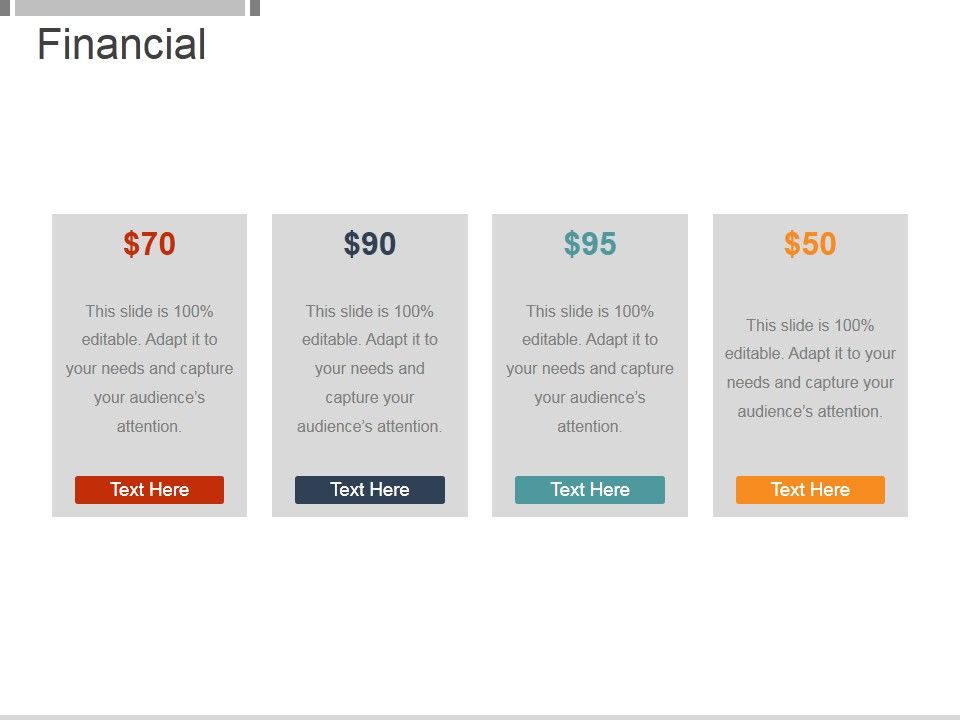
Task: Click the small dark square left of top bar
Action: (x=4, y=7)
